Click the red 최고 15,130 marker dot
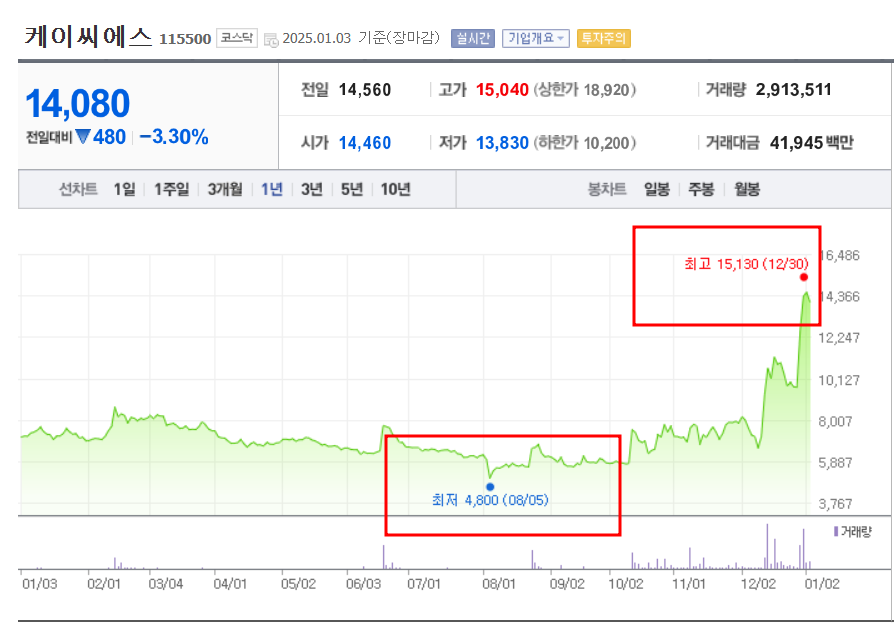Screen dimensions: 894x623 pyautogui.click(x=804, y=277)
